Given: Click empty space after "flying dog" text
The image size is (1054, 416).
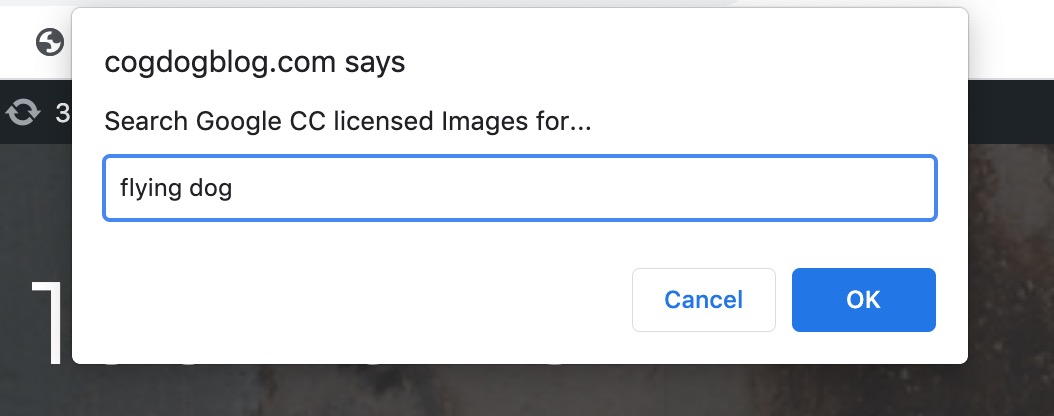Looking at the screenshot, I should tap(578, 188).
